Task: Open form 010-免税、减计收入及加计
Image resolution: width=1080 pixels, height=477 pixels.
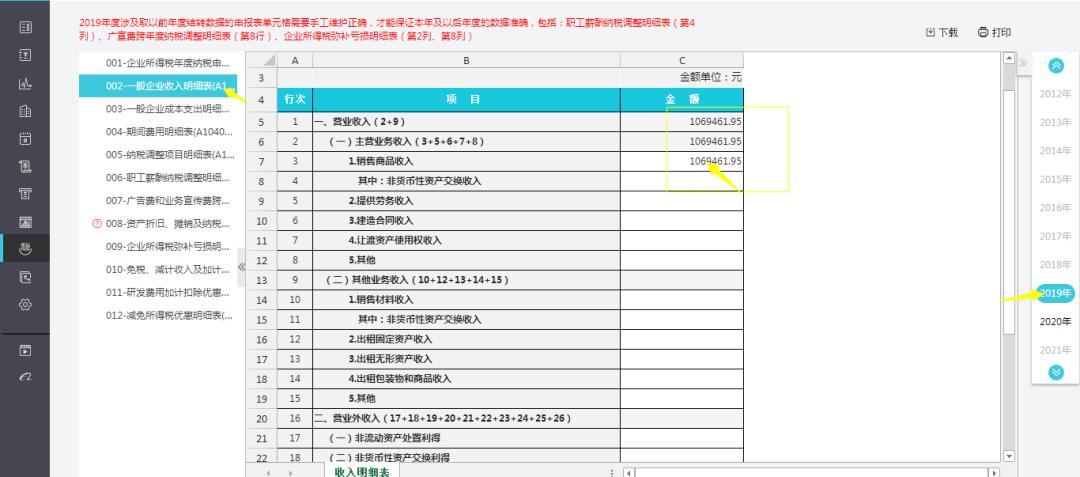Action: (167, 269)
